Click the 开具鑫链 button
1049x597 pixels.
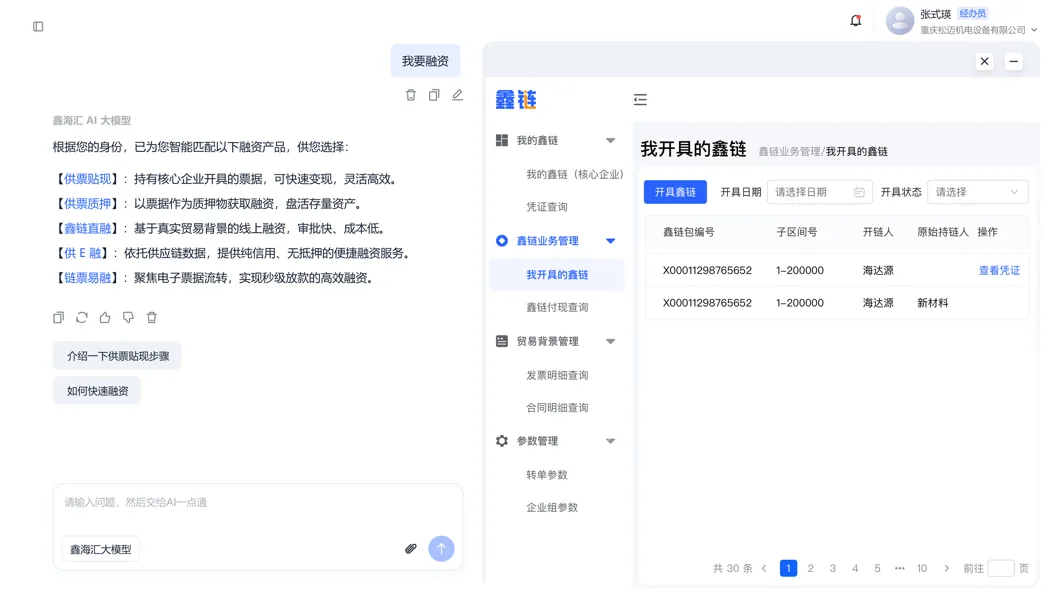tap(675, 192)
